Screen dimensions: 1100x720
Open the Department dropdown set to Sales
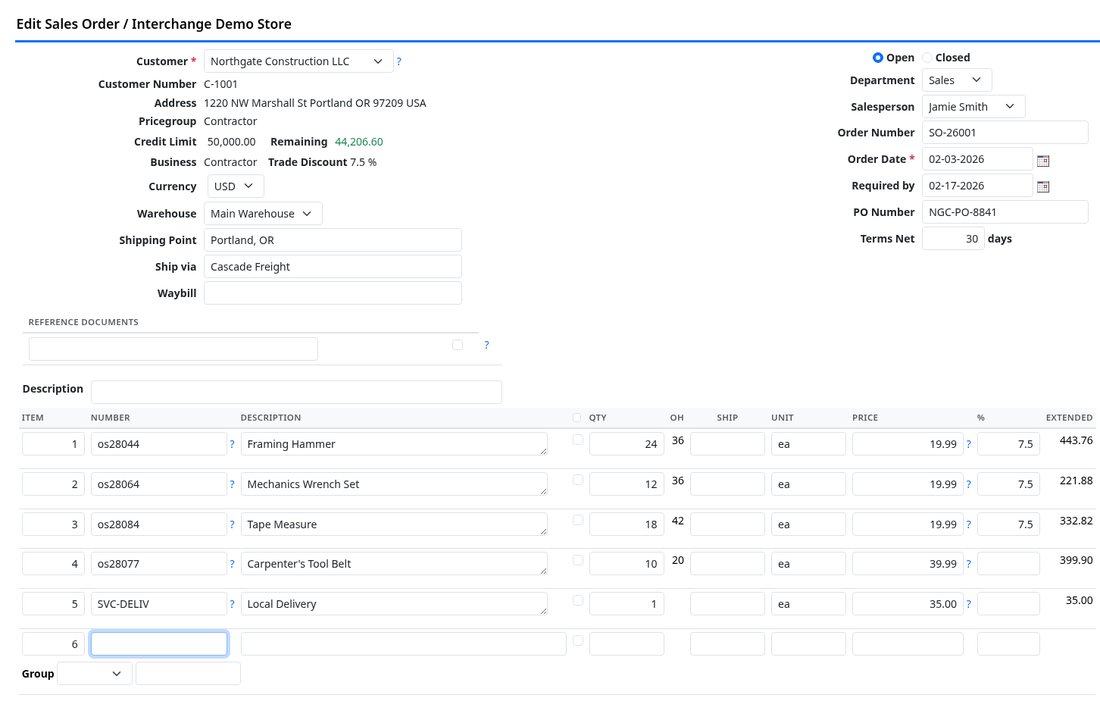tap(956, 80)
